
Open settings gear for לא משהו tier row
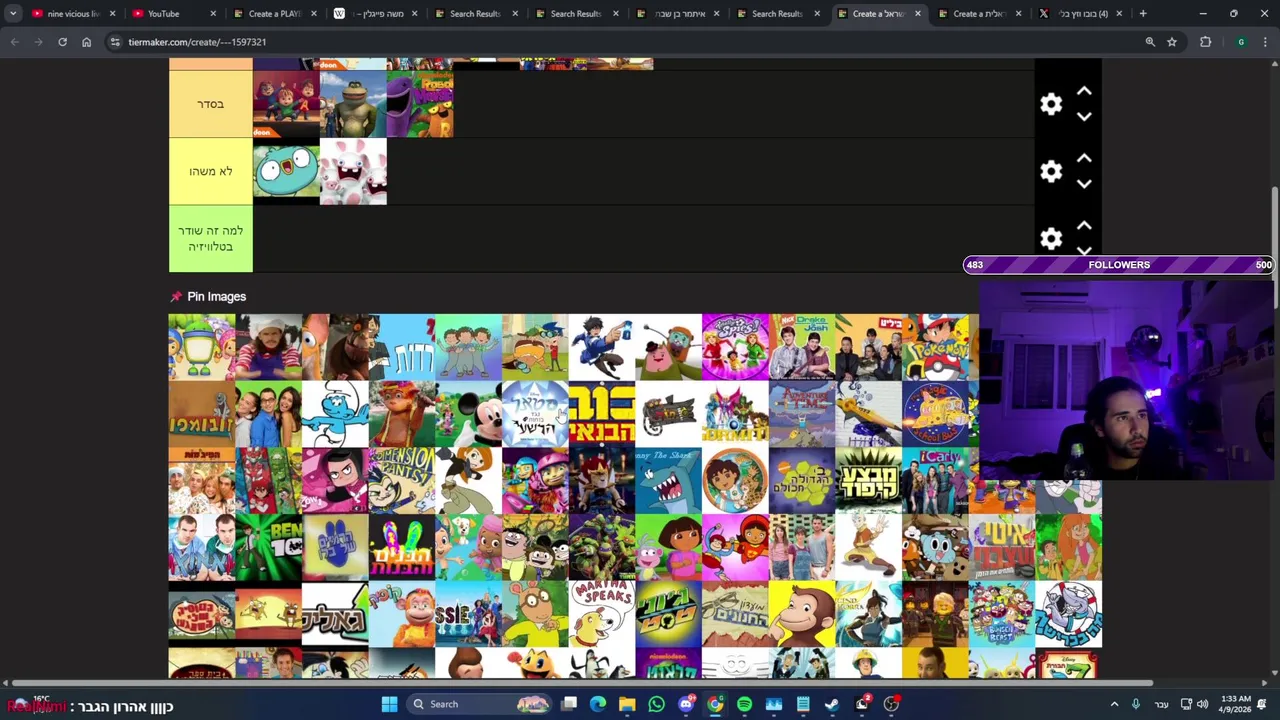coord(1051,171)
